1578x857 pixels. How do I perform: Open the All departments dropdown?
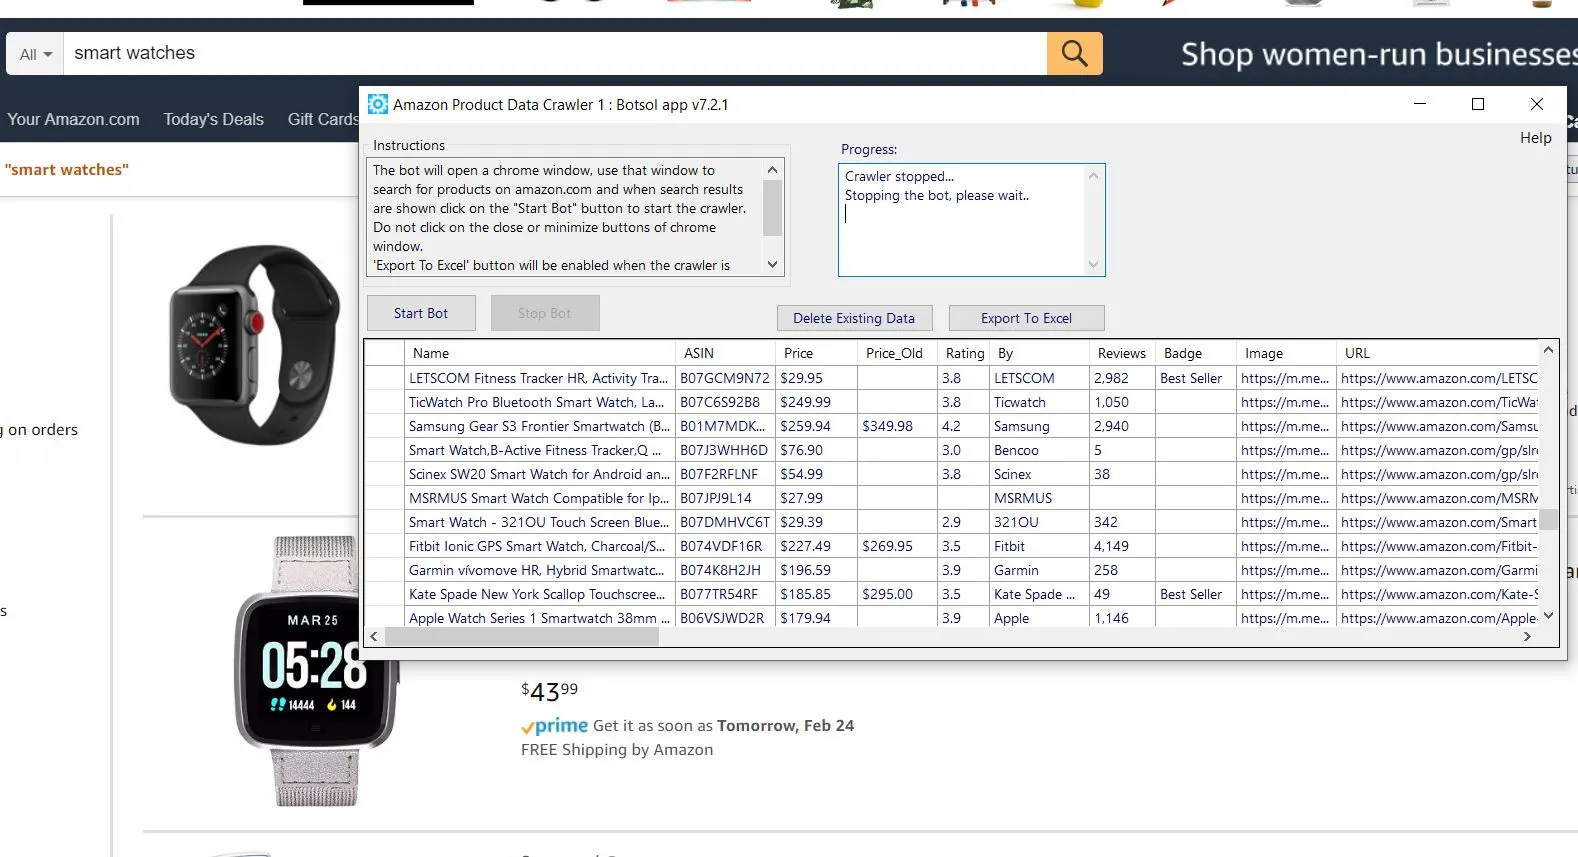click(35, 54)
